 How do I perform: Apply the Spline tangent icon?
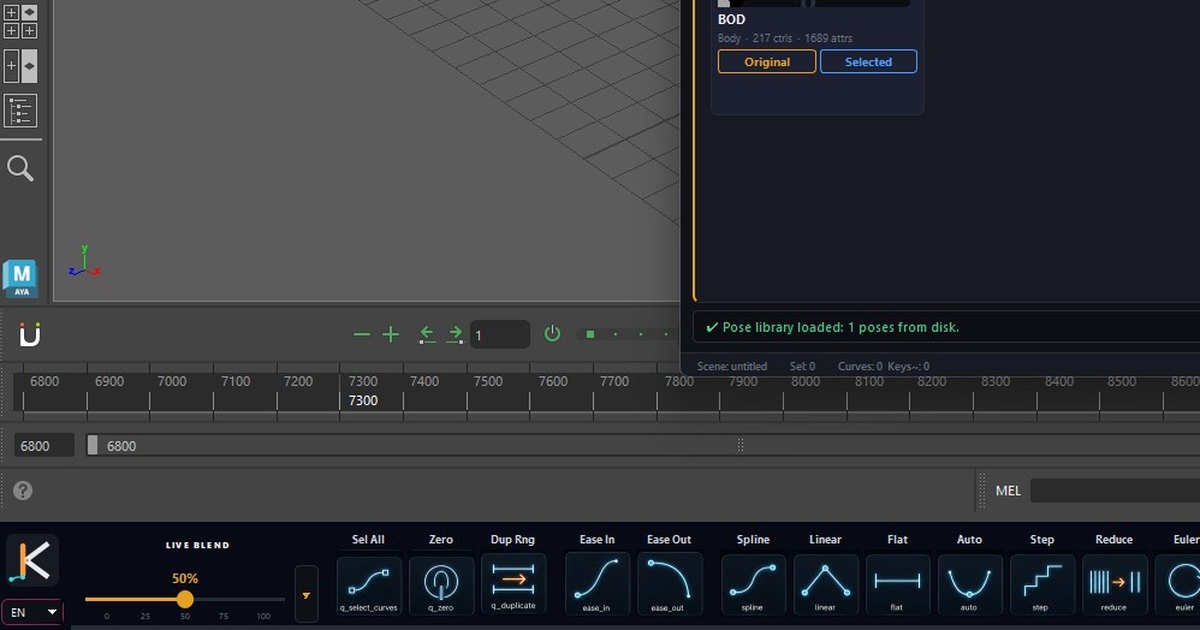tap(753, 584)
